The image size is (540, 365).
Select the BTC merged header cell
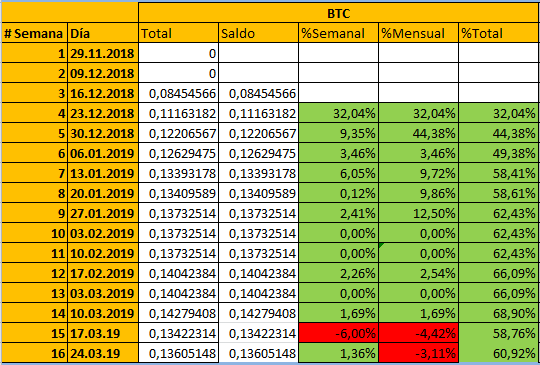click(x=339, y=13)
